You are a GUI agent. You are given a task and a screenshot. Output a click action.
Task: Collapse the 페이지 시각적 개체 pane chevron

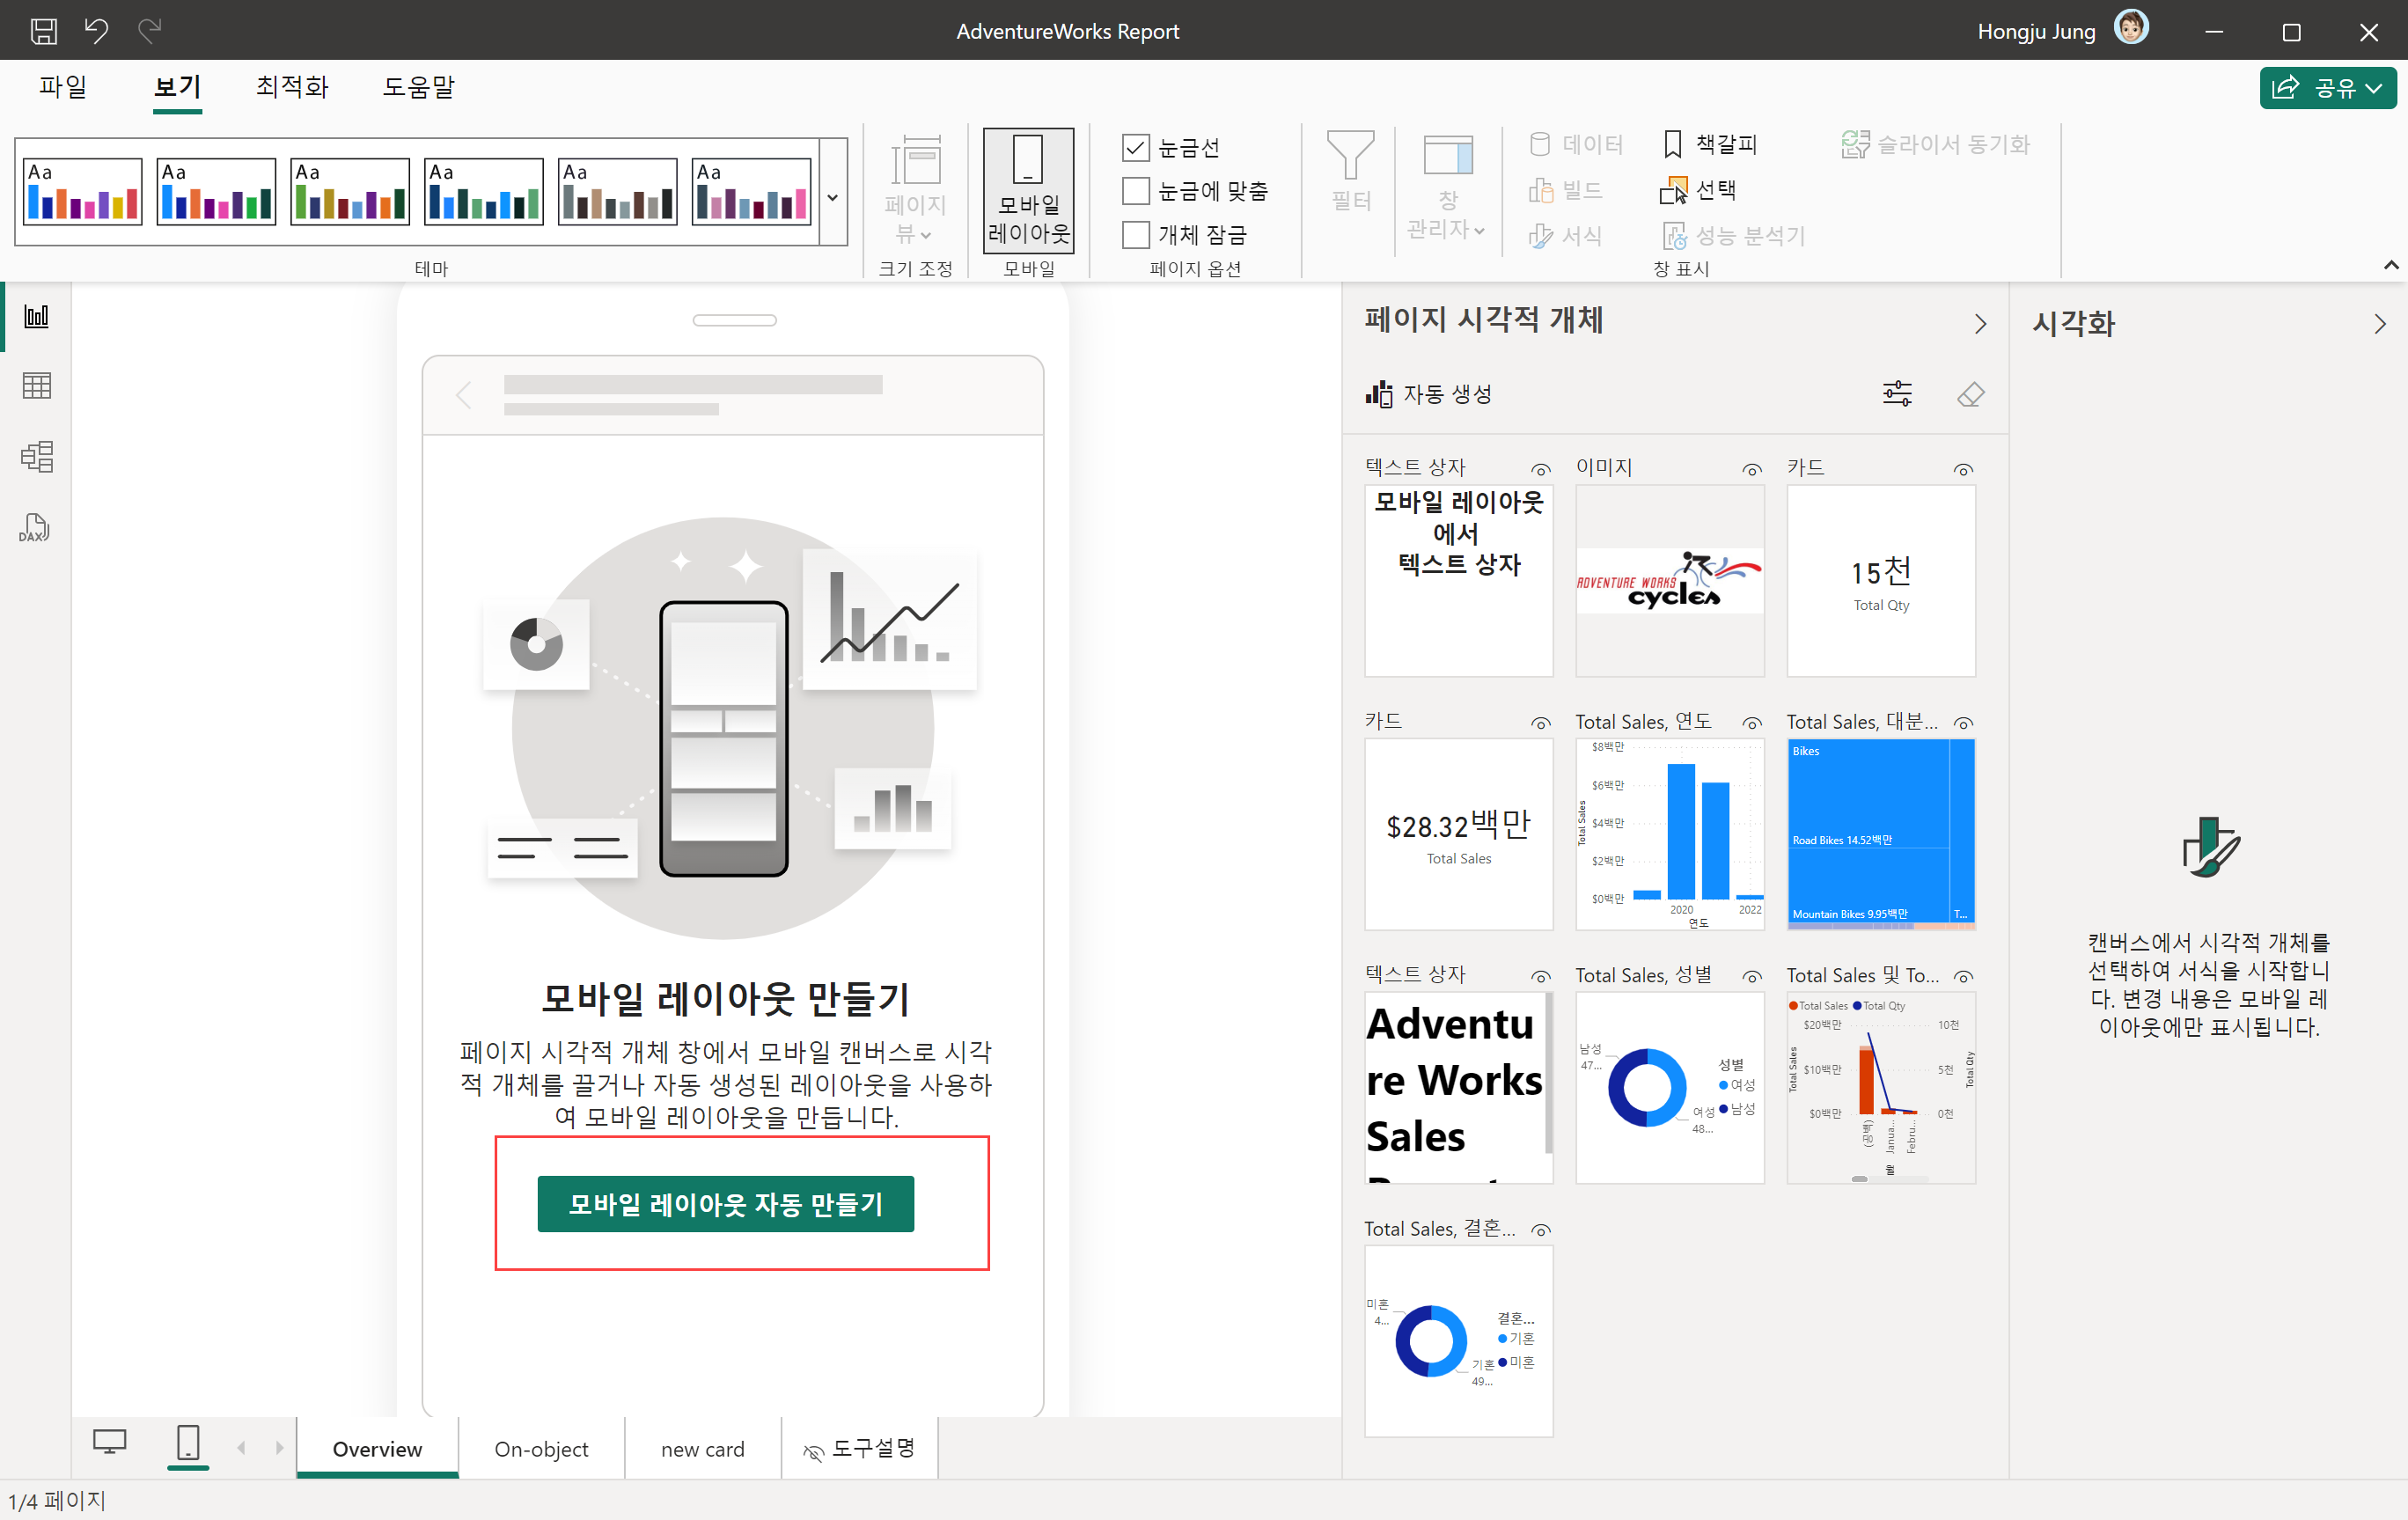[1980, 324]
